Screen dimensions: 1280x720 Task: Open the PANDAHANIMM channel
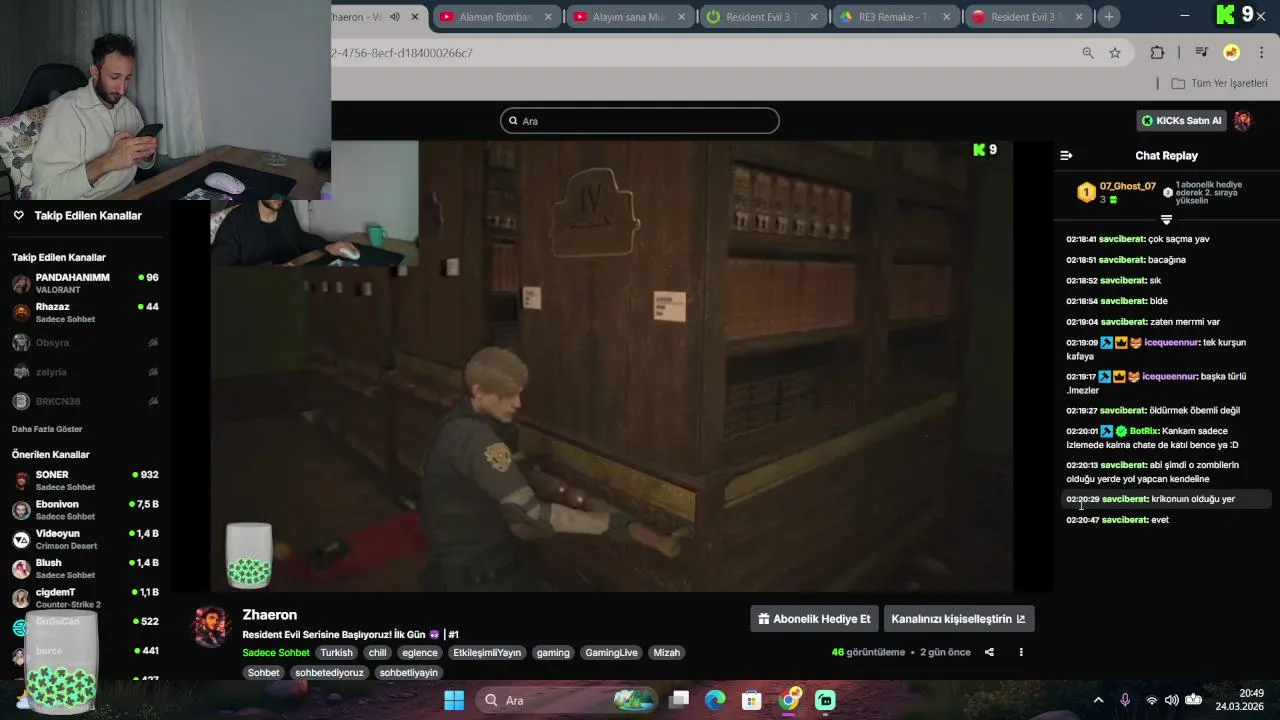pyautogui.click(x=85, y=283)
